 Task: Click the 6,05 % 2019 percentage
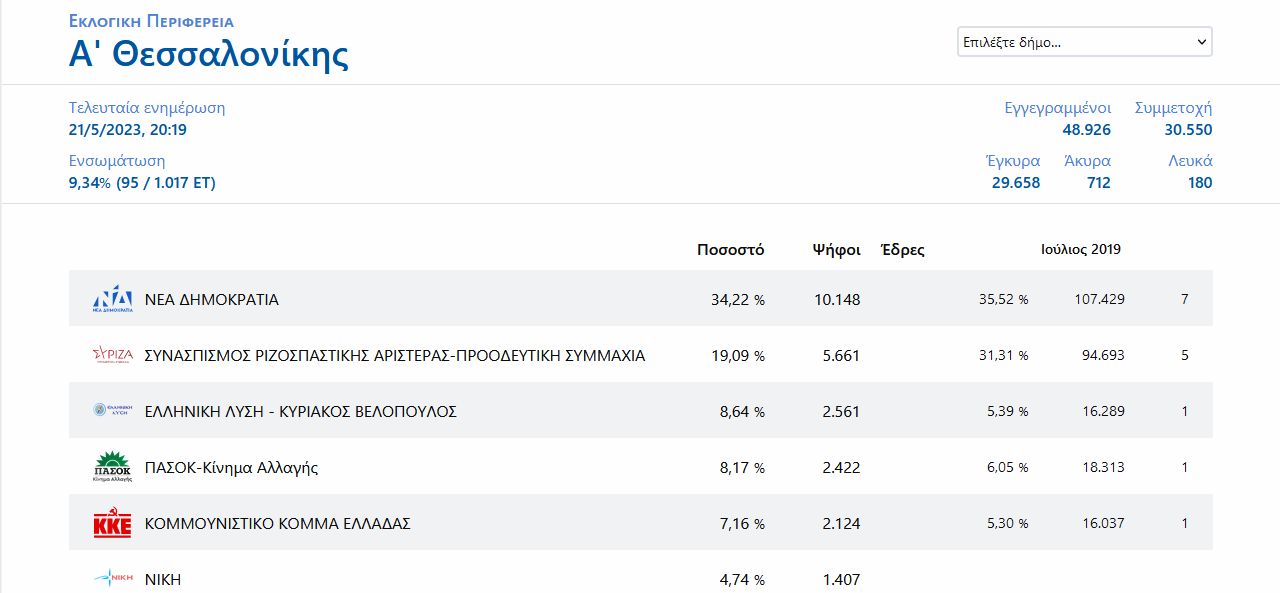click(x=1007, y=467)
